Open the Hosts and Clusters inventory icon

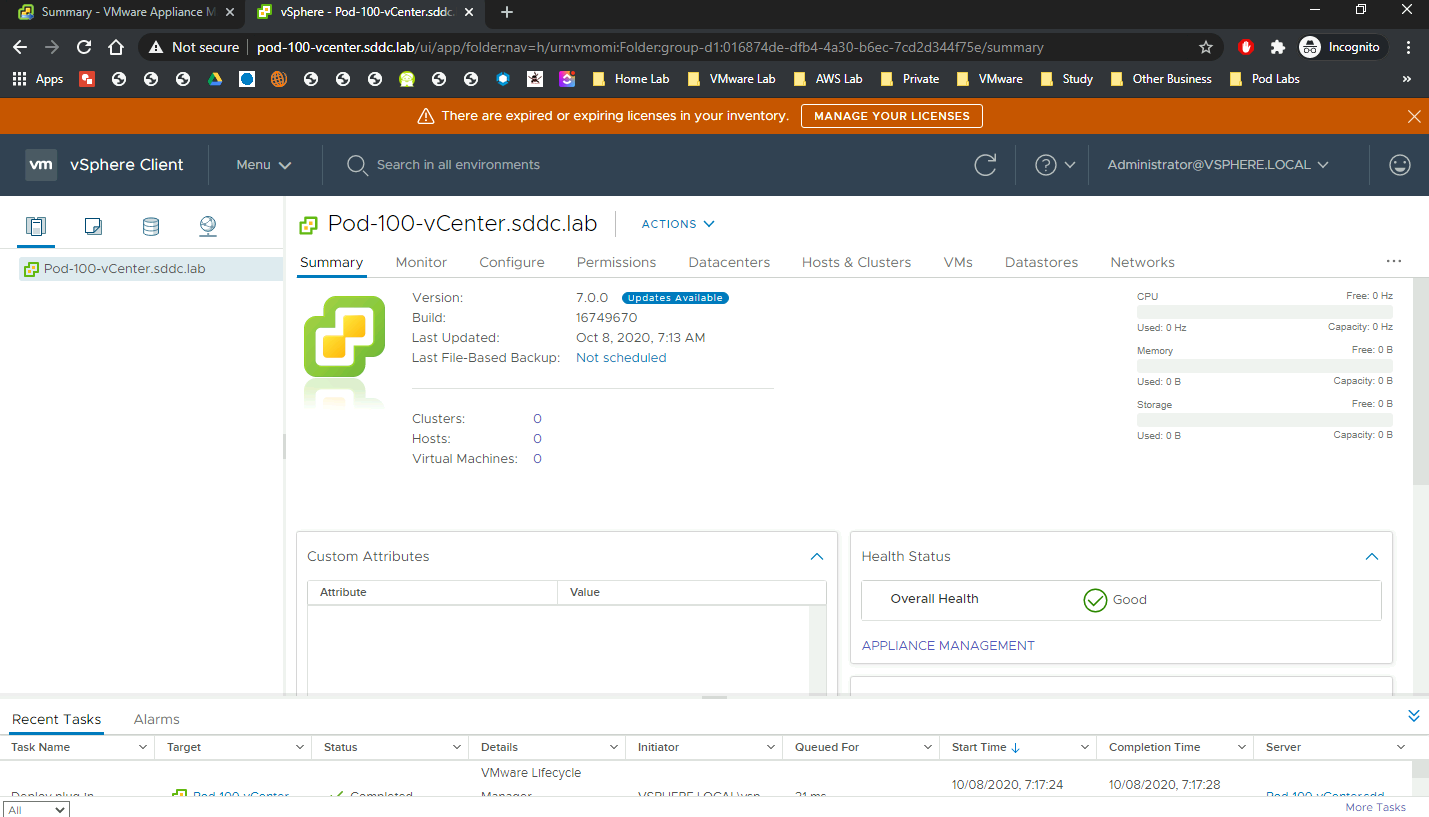[x=36, y=226]
